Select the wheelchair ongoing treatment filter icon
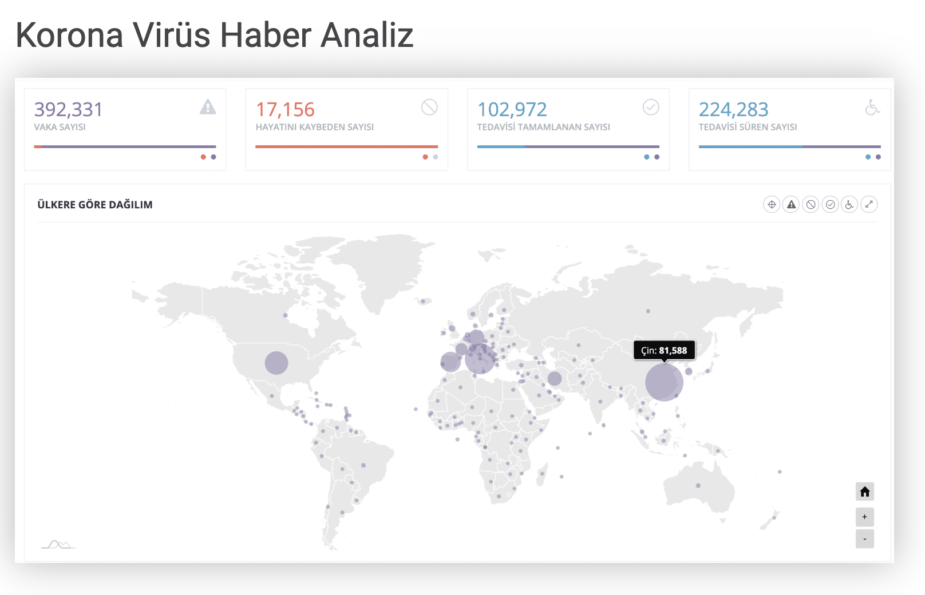Viewport: 925px width, 595px height. coord(850,204)
